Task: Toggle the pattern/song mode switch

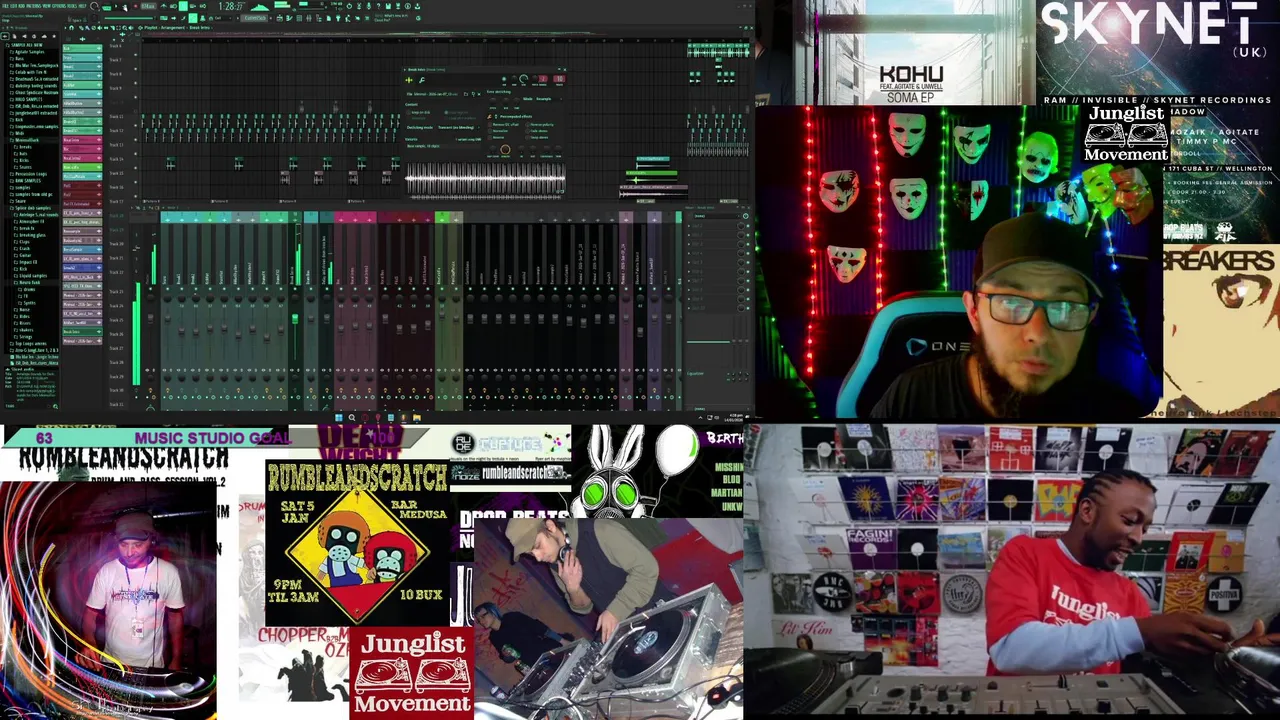Action: pos(106,7)
